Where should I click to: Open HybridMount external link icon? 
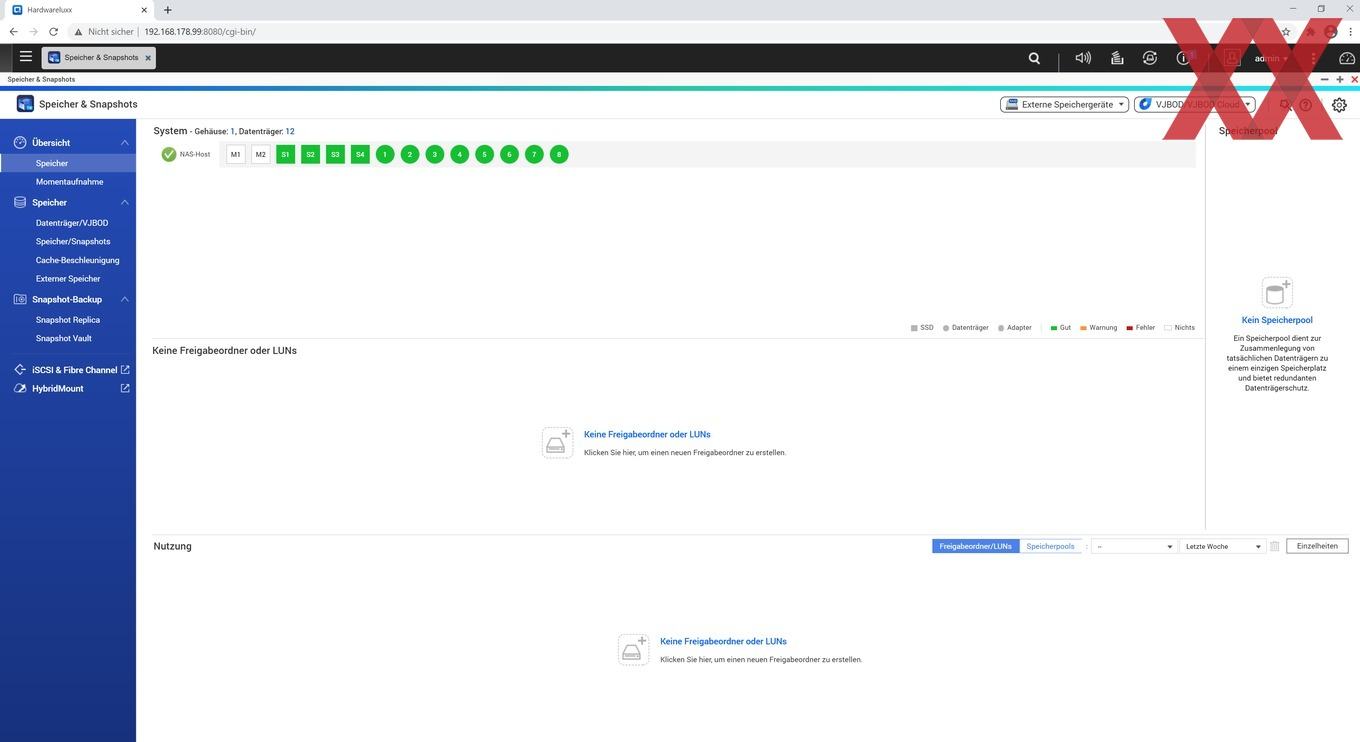[125, 388]
